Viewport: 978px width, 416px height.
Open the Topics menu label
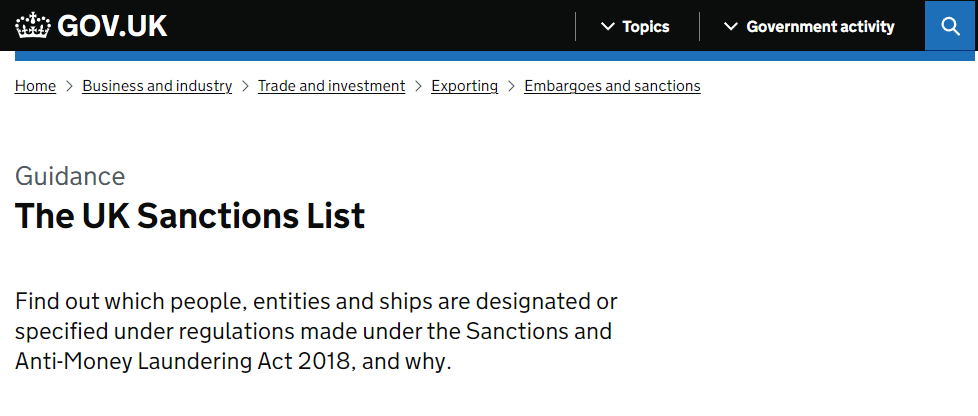tap(645, 27)
